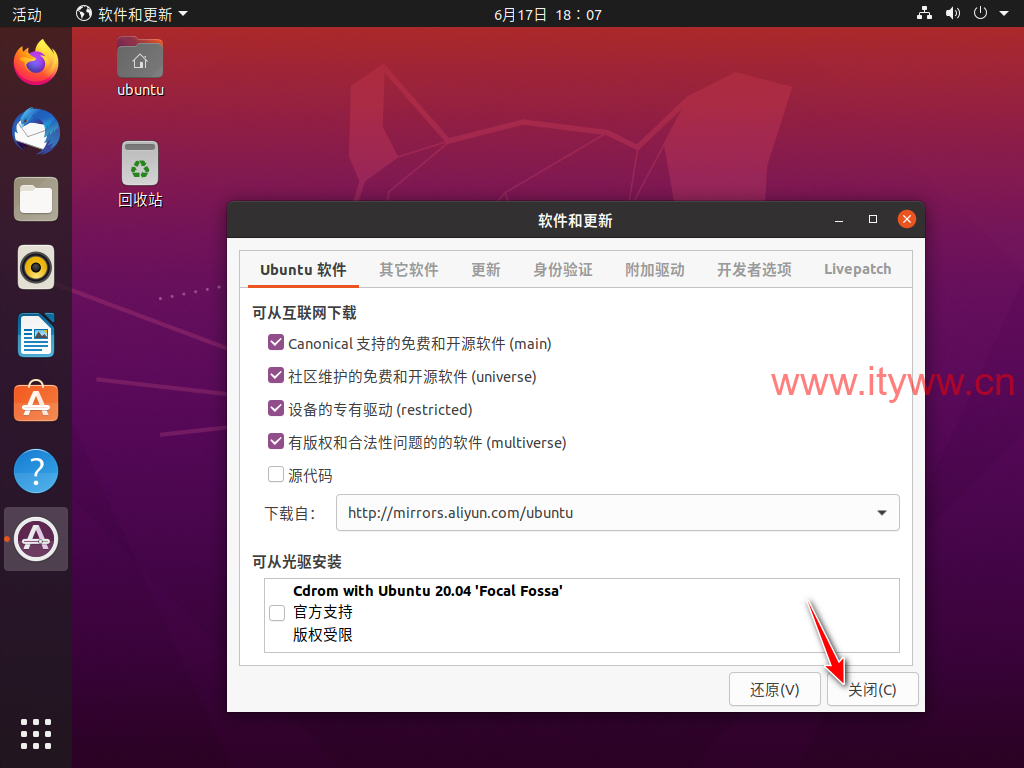Switch to the Livepatch tab
Image resolution: width=1024 pixels, height=768 pixels.
pyautogui.click(x=857, y=270)
